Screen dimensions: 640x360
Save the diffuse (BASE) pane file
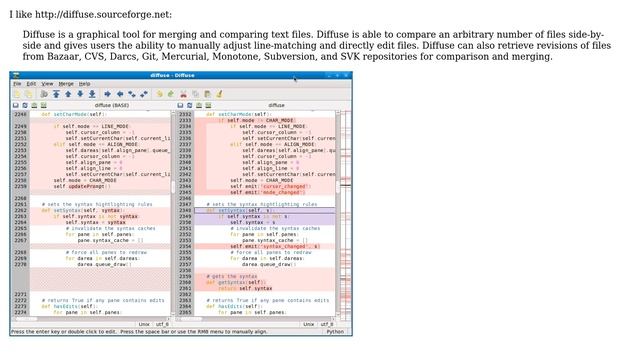coord(34,105)
